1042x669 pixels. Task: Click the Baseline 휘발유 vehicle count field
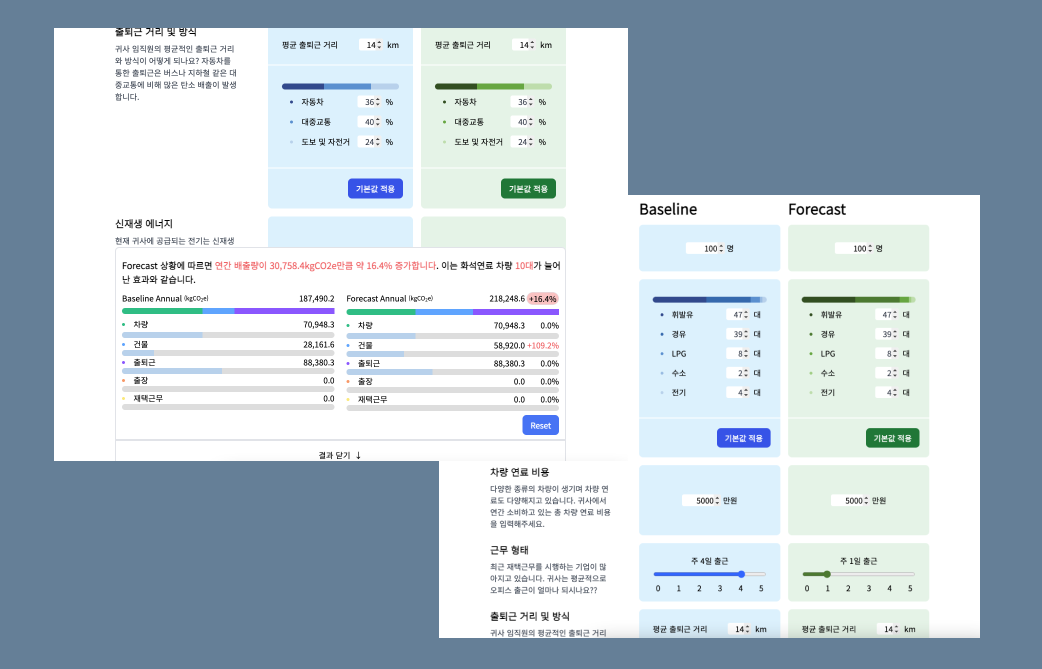click(736, 314)
